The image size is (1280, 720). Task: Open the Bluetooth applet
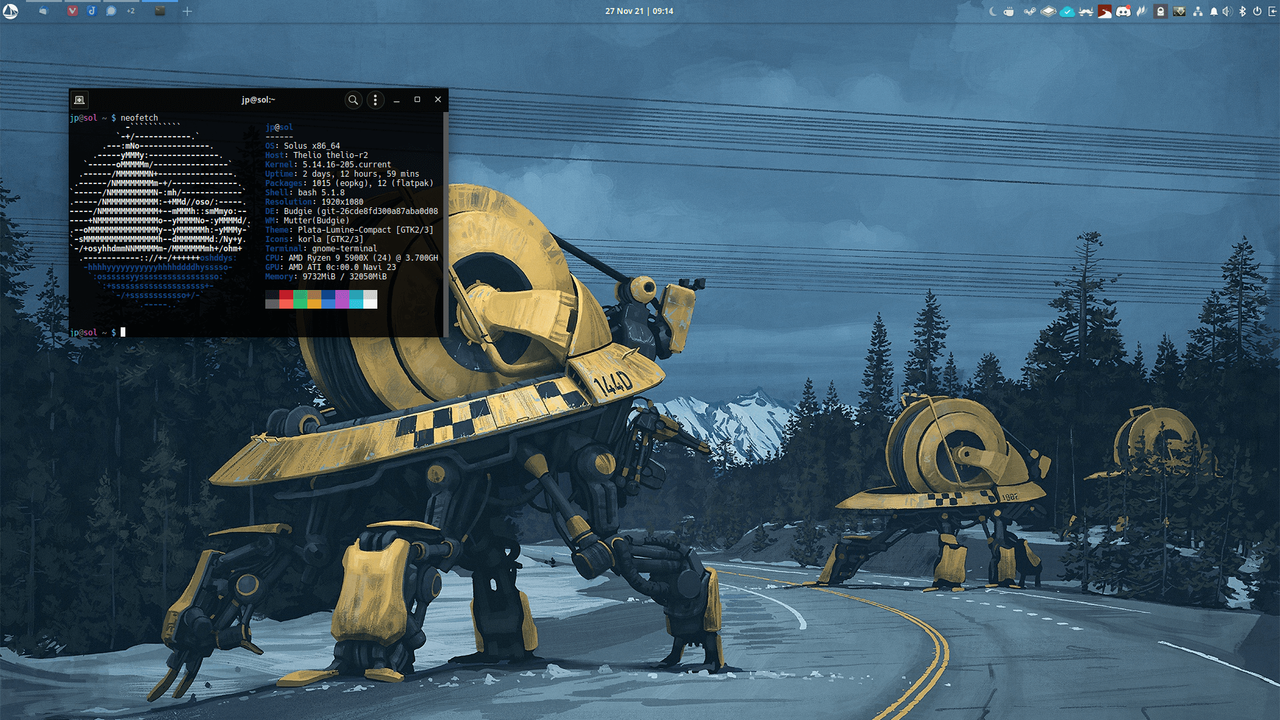(1242, 11)
